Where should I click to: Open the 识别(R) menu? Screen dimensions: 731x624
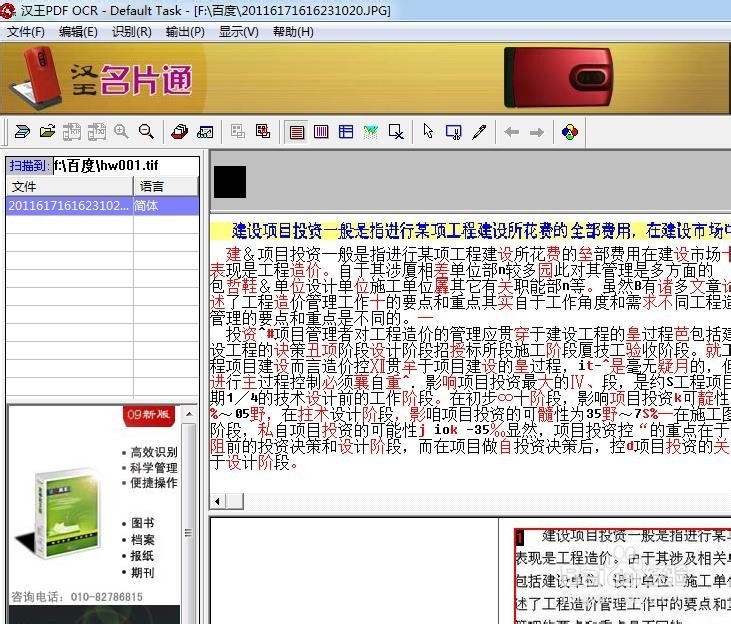[x=131, y=32]
